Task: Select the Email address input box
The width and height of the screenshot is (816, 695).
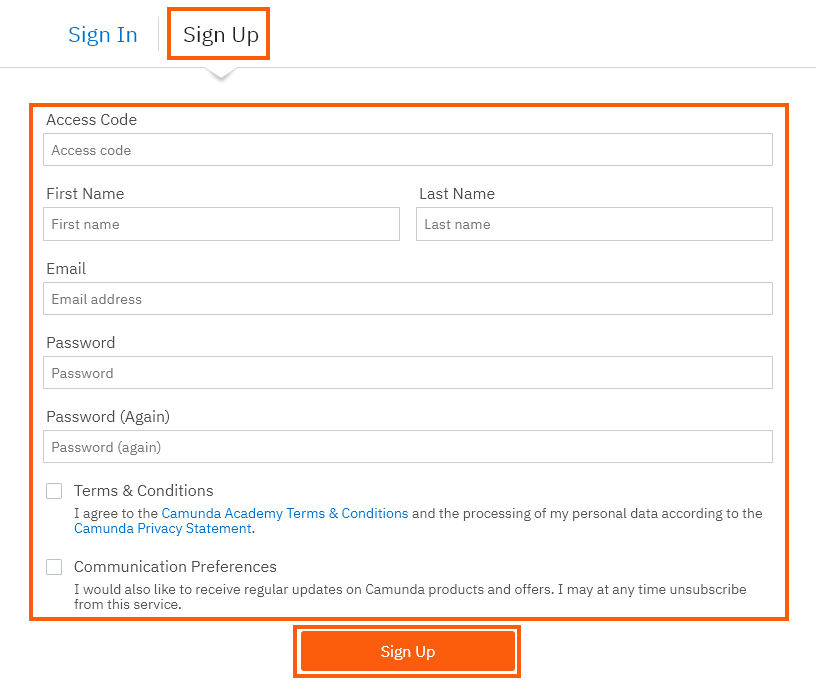Action: point(407,299)
